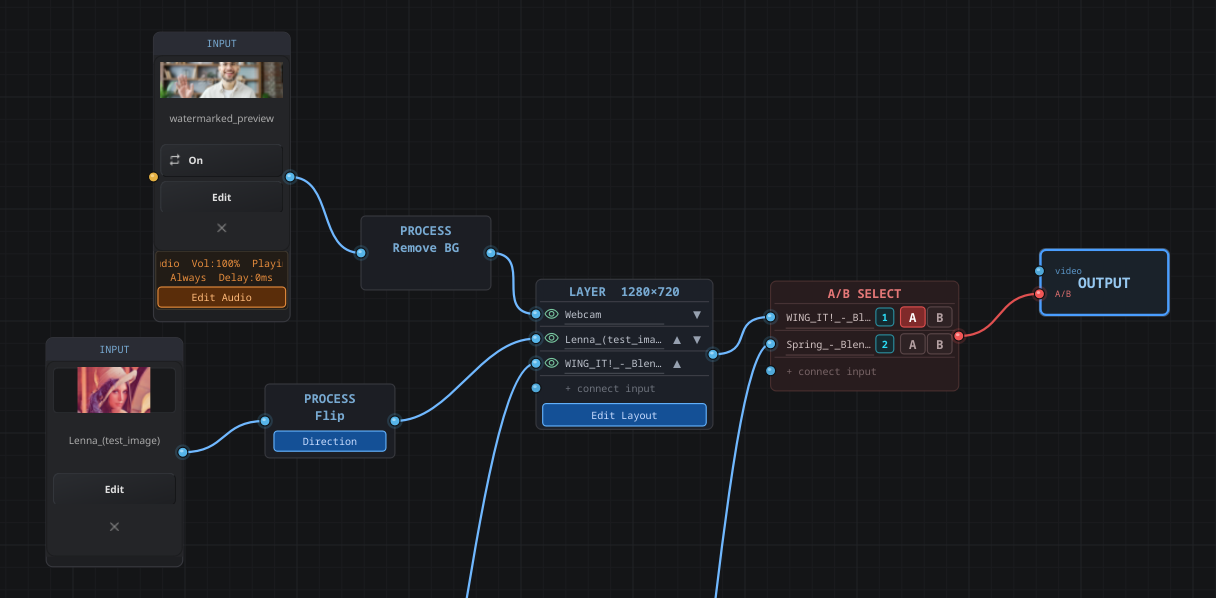Image resolution: width=1216 pixels, height=598 pixels.
Task: Click the PROCESS Flip node title
Action: coord(330,407)
